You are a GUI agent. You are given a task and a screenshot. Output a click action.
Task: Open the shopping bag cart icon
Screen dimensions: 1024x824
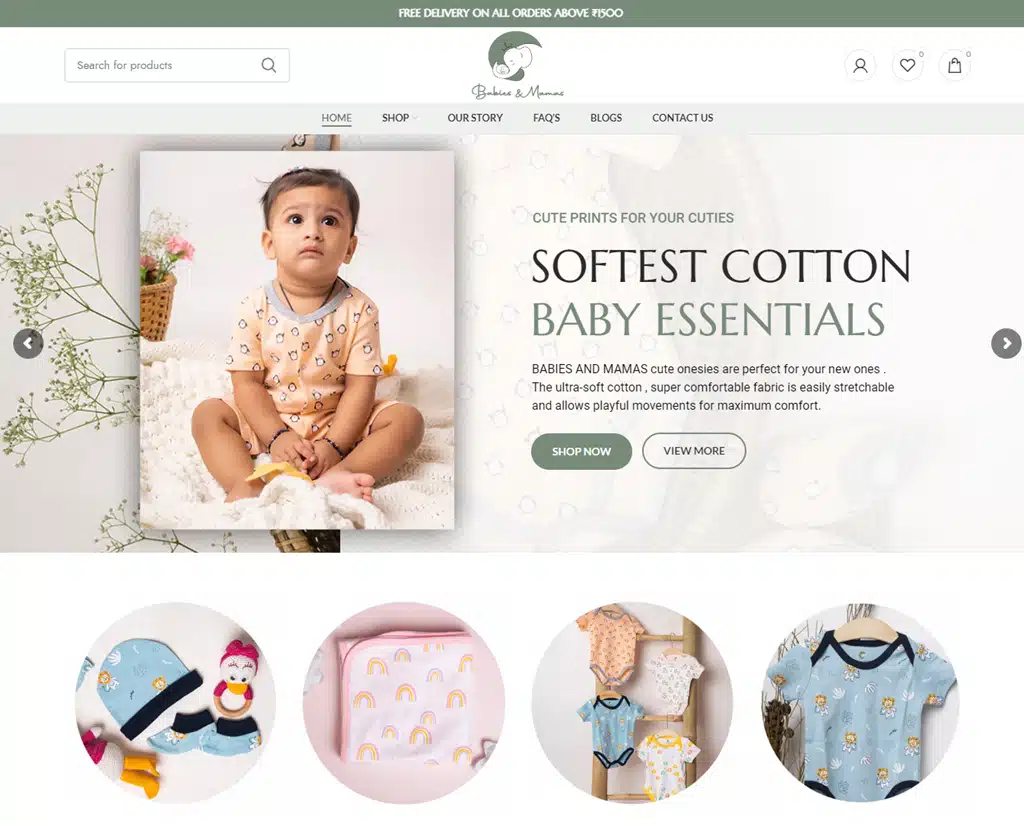coord(954,65)
